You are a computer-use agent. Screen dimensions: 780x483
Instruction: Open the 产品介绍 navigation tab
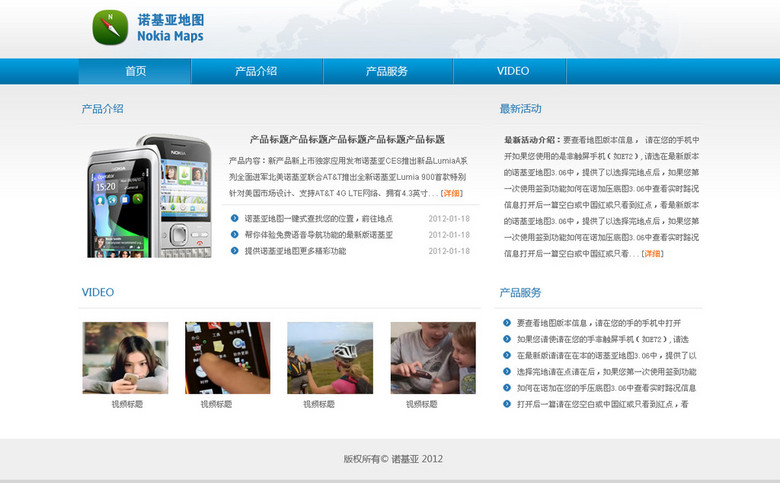point(257,71)
